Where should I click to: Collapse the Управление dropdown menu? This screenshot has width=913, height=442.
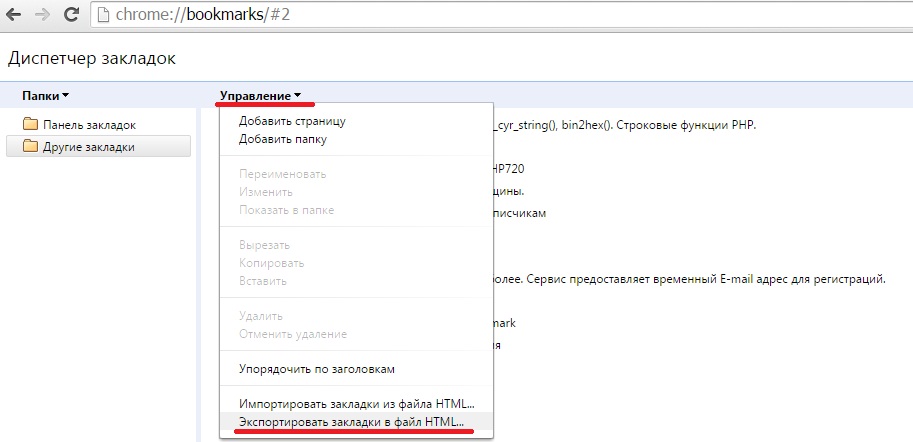tap(260, 96)
